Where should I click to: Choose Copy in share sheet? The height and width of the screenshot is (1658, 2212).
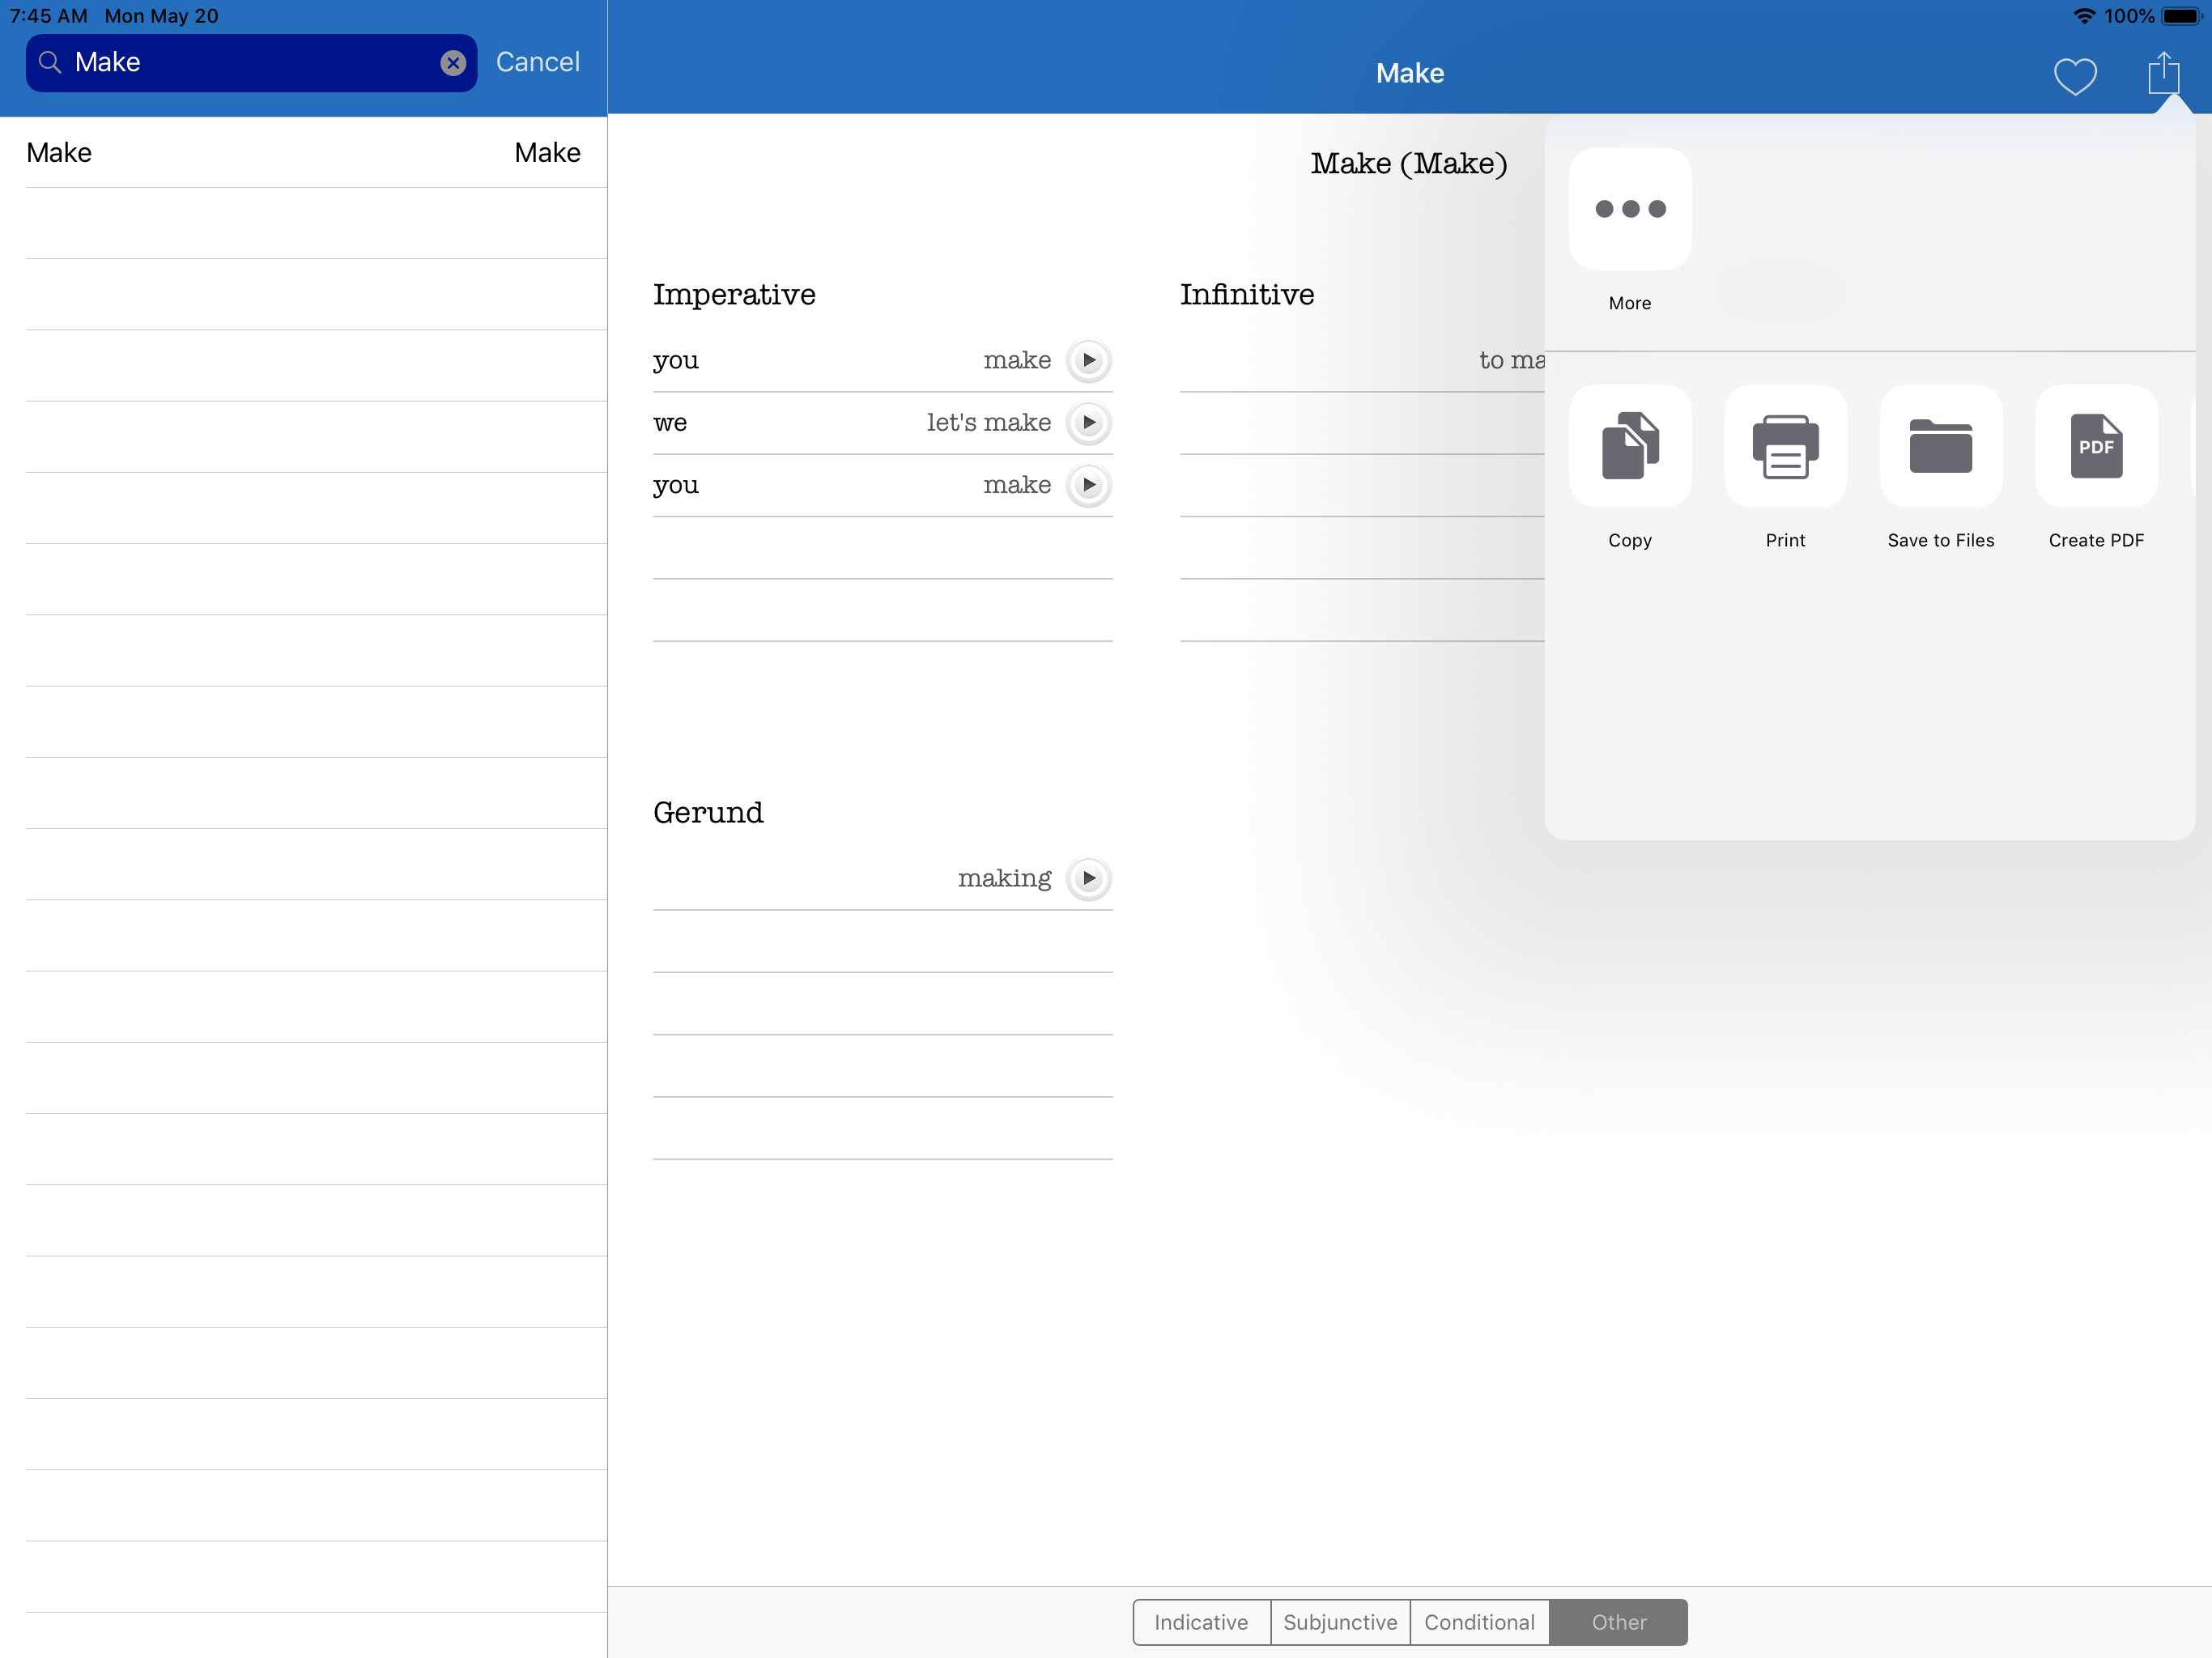coord(1630,446)
